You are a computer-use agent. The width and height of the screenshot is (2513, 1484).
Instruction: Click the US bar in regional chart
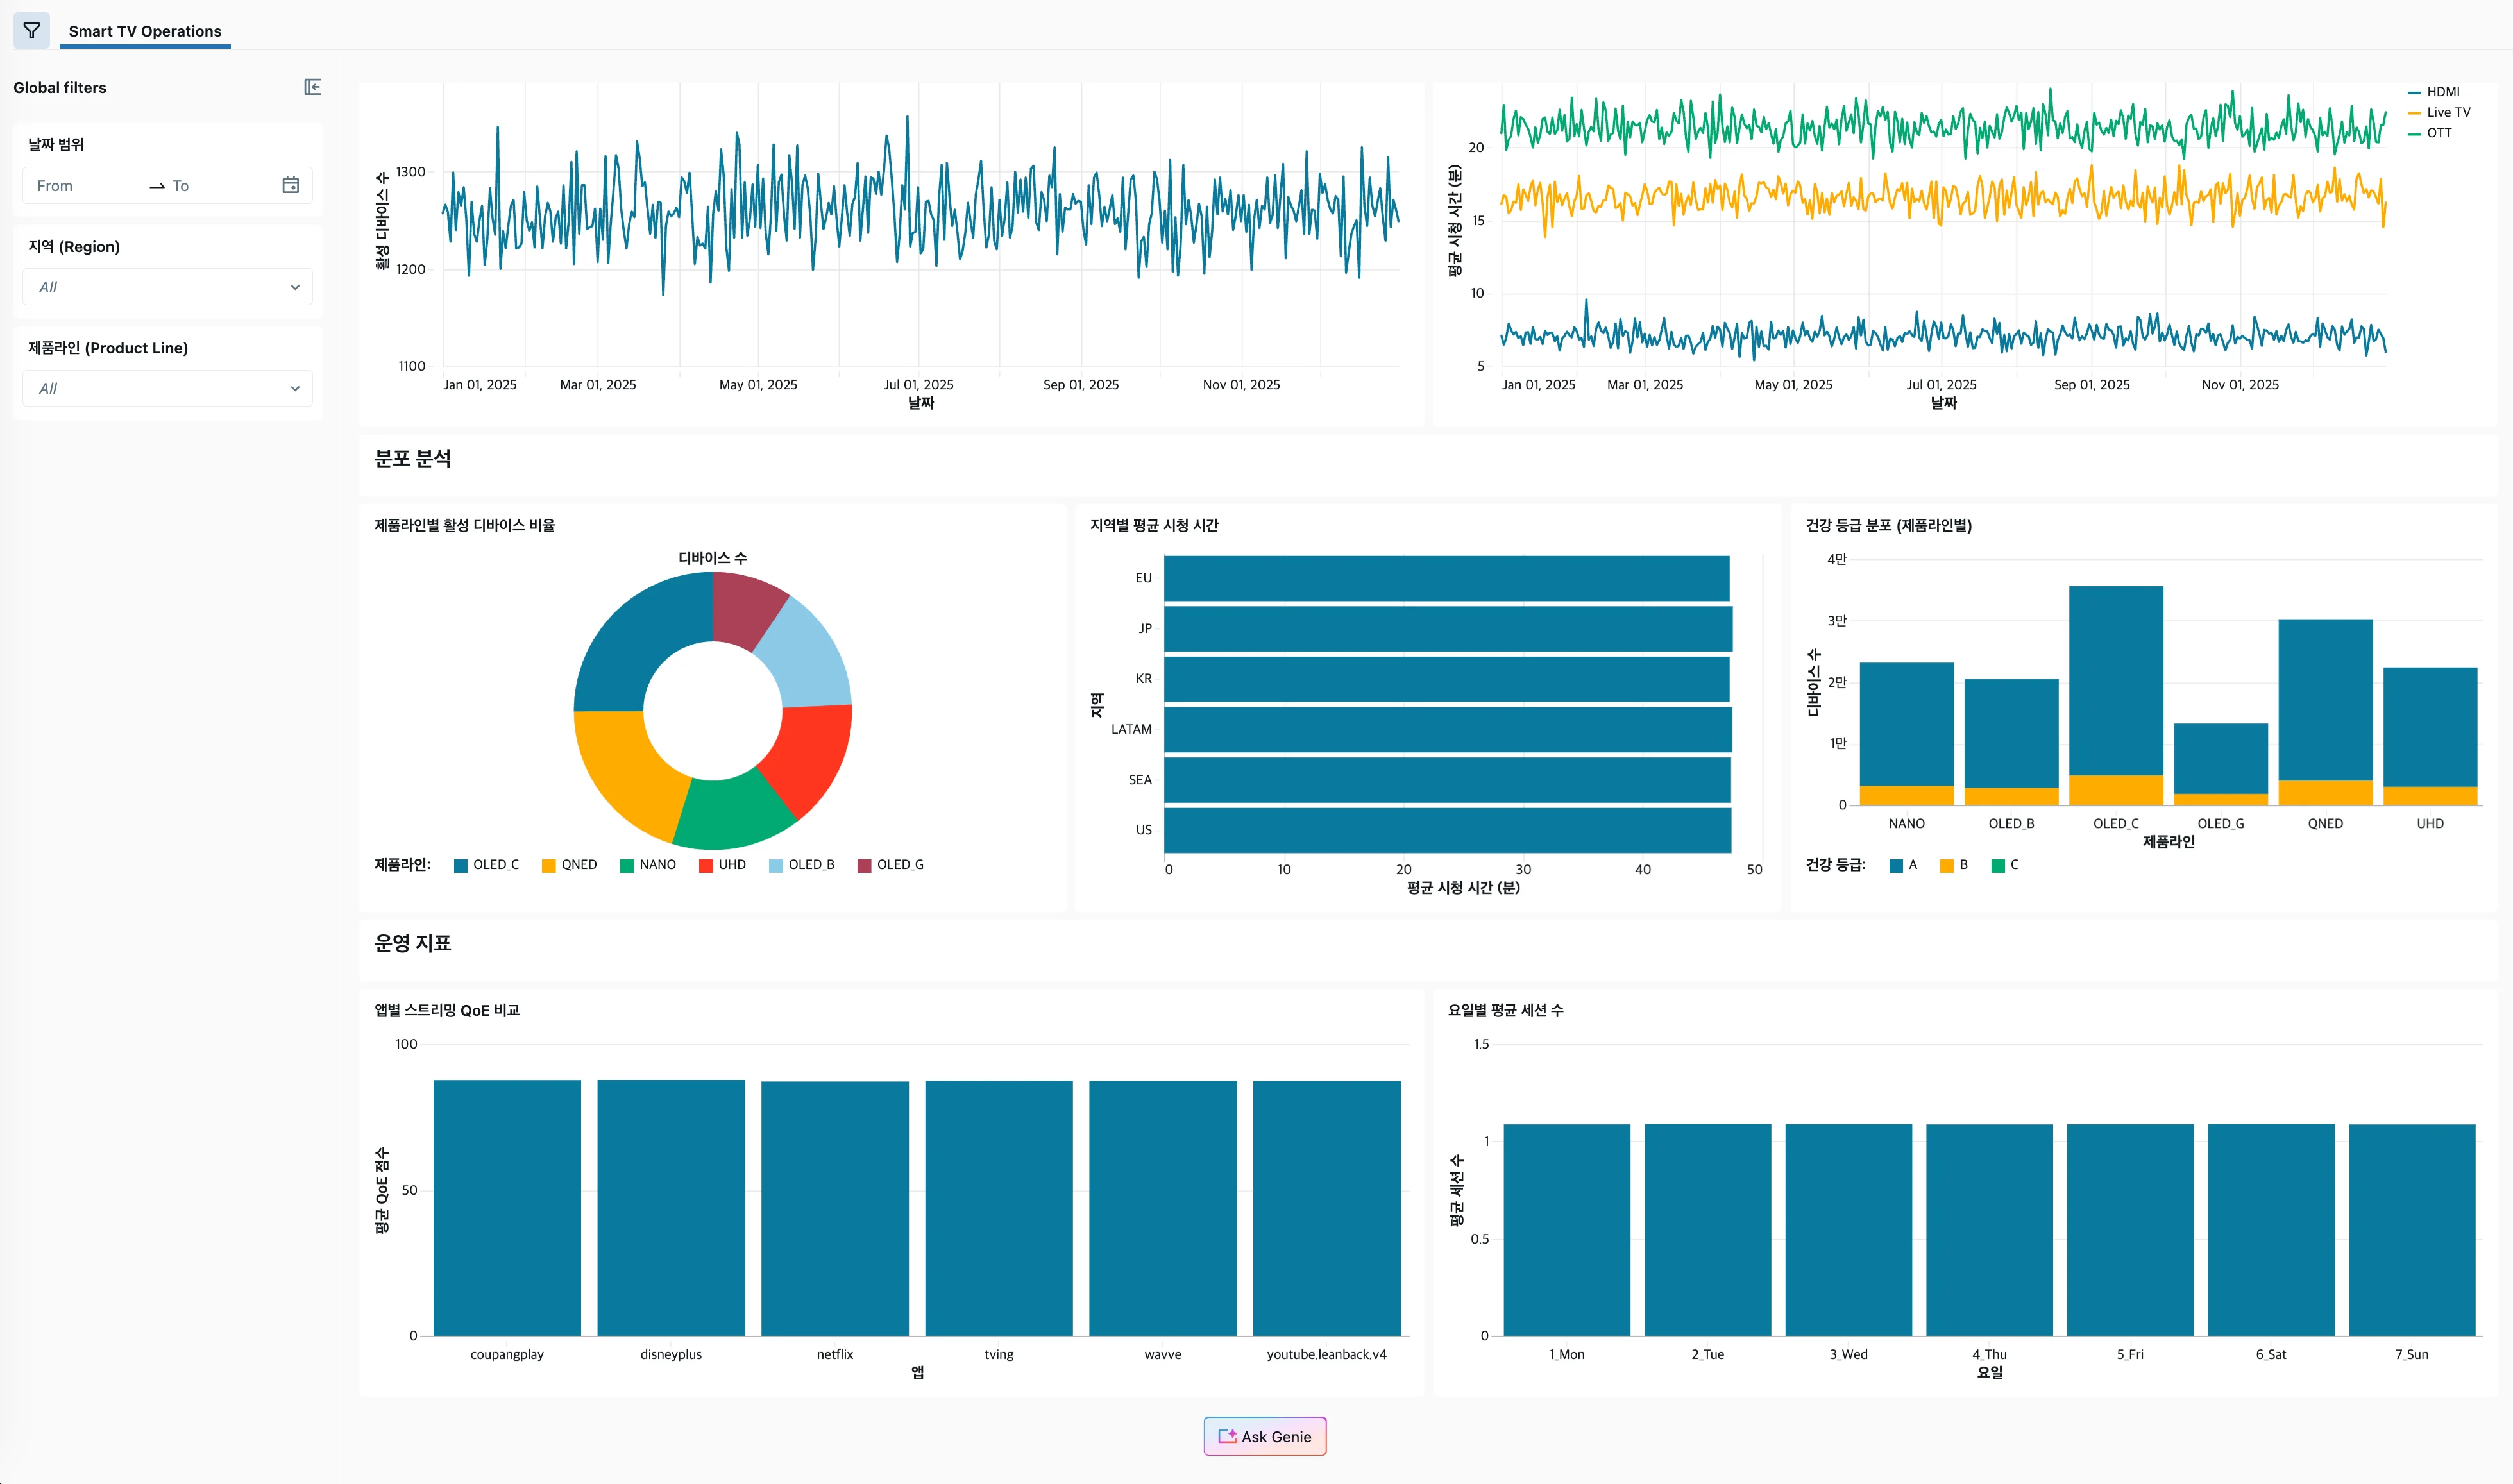coord(1448,830)
